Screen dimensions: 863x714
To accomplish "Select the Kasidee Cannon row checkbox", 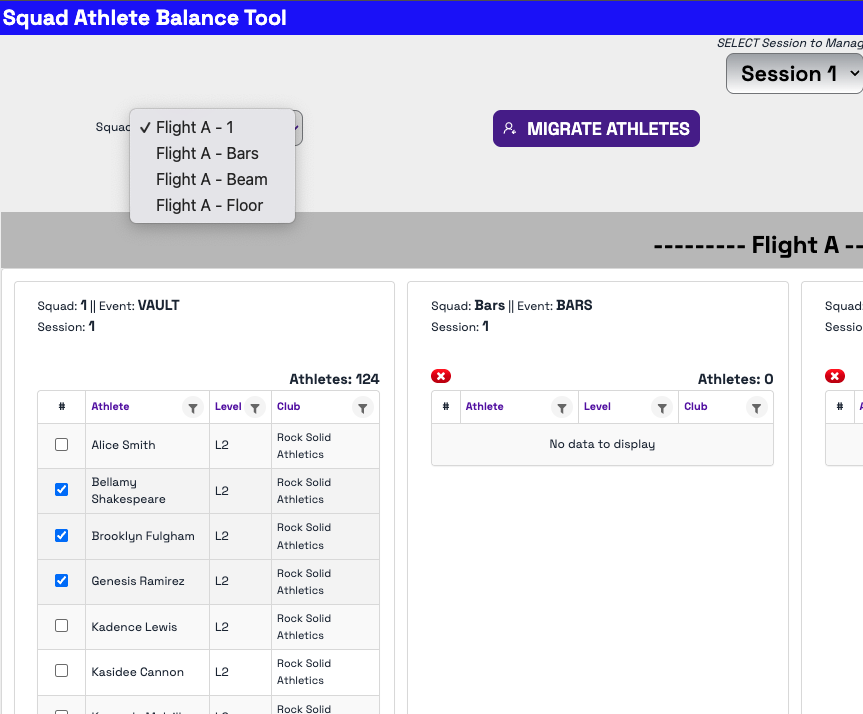I will tap(62, 671).
